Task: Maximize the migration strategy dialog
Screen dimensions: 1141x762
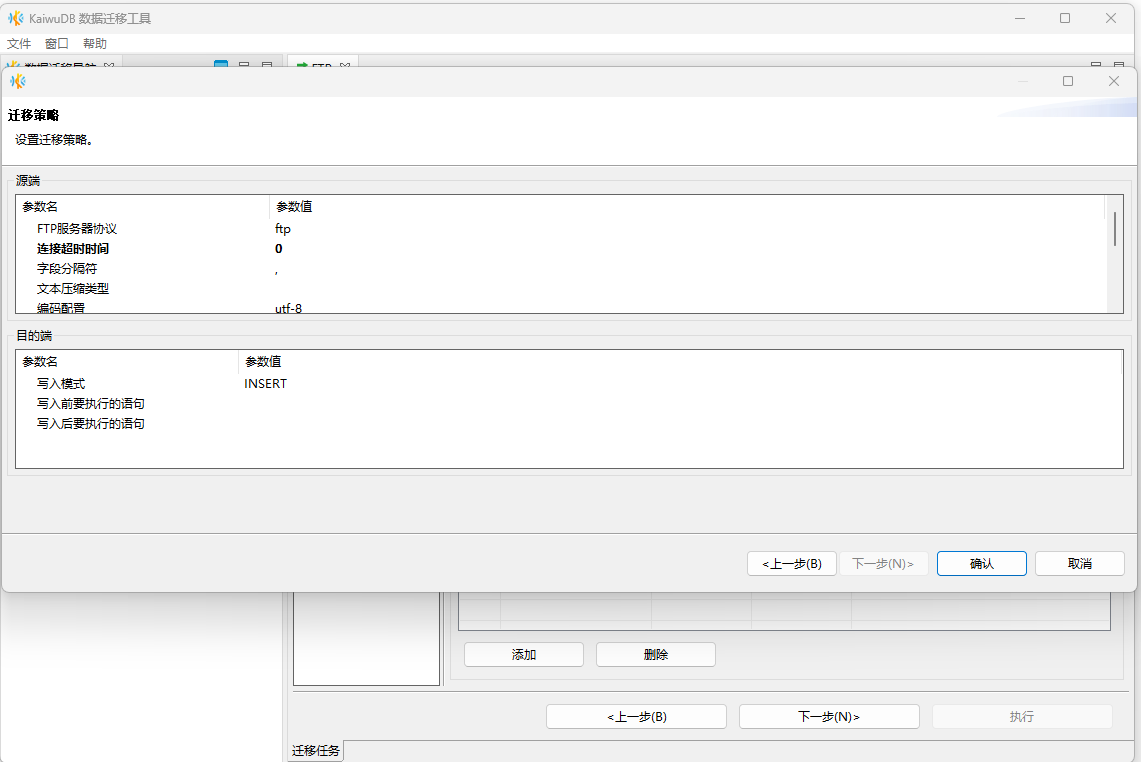Action: (x=1068, y=81)
